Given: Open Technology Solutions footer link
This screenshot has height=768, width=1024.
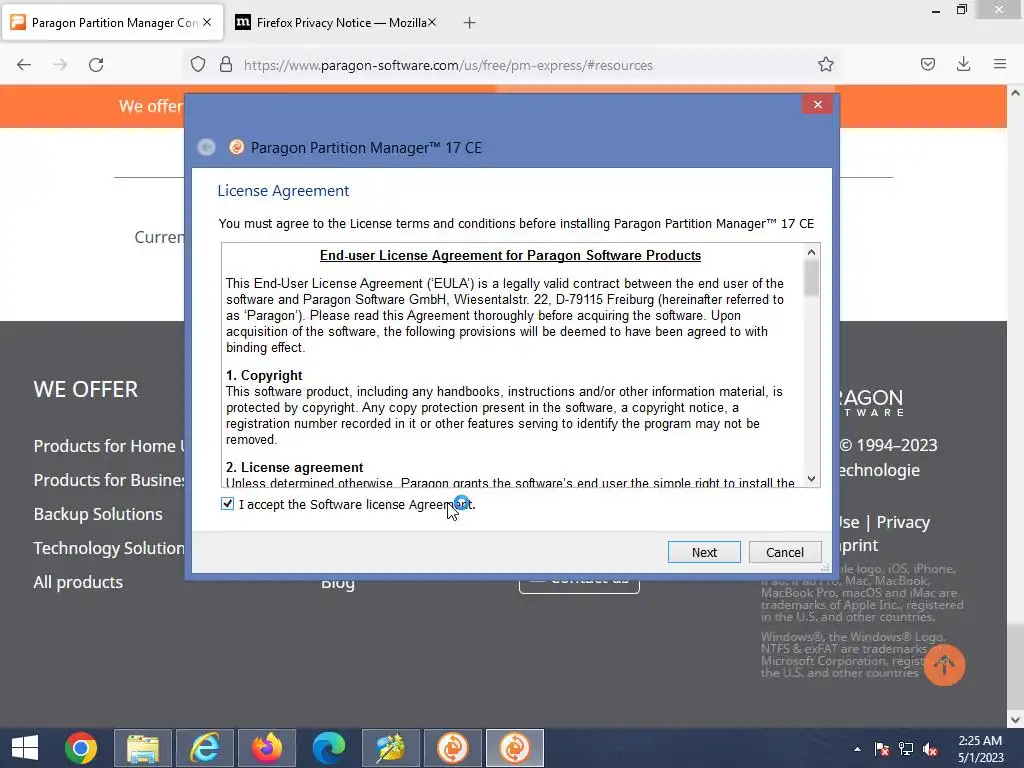Looking at the screenshot, I should (x=109, y=548).
